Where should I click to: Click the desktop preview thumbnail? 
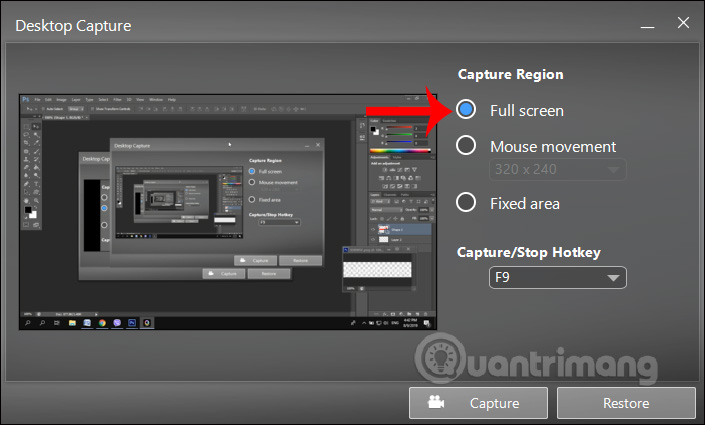pos(228,212)
